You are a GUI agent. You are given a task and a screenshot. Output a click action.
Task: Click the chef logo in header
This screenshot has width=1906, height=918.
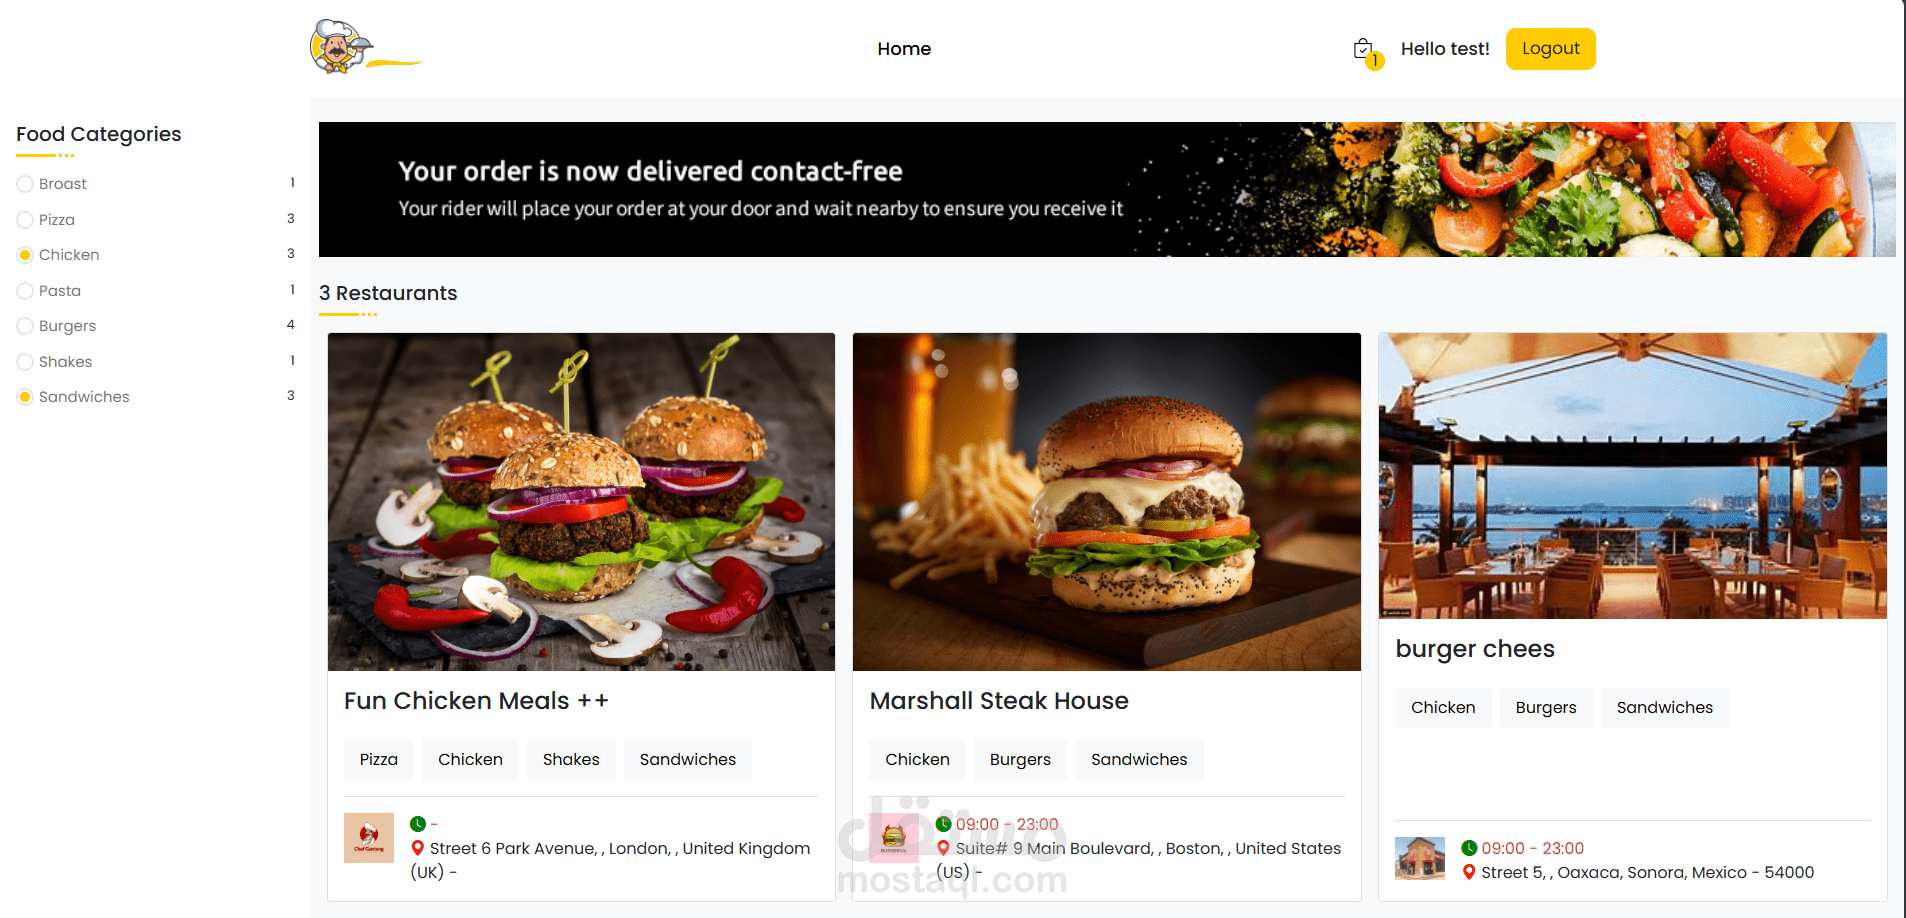tap(365, 47)
